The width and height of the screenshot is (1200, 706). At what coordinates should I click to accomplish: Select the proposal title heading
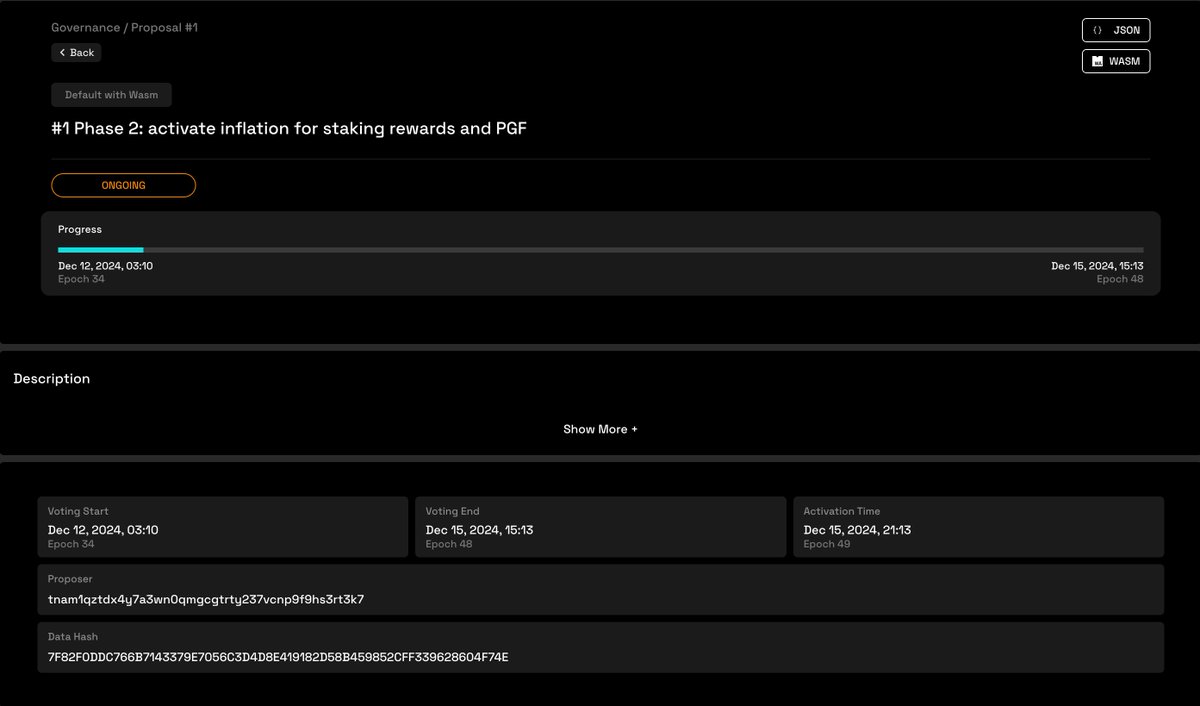tap(290, 128)
